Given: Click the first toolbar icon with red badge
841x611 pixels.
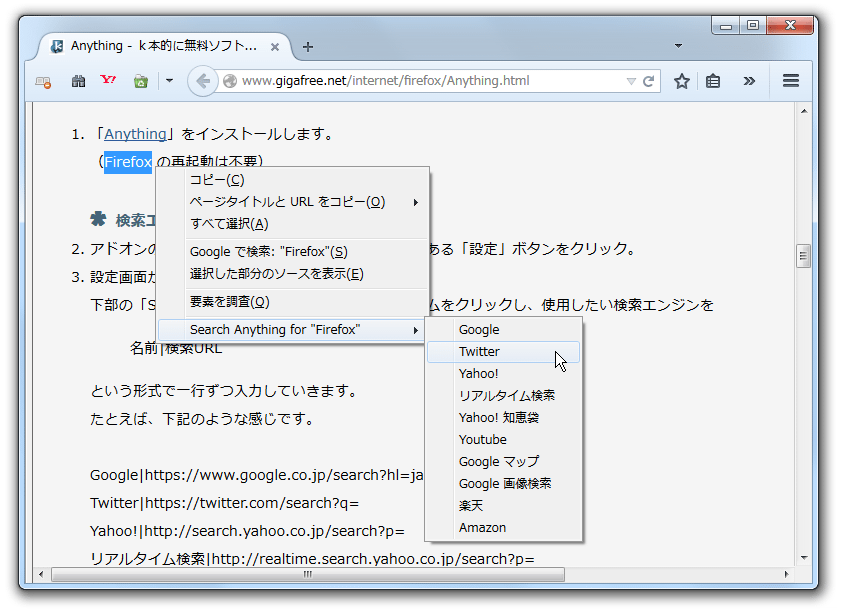Looking at the screenshot, I should (x=43, y=82).
